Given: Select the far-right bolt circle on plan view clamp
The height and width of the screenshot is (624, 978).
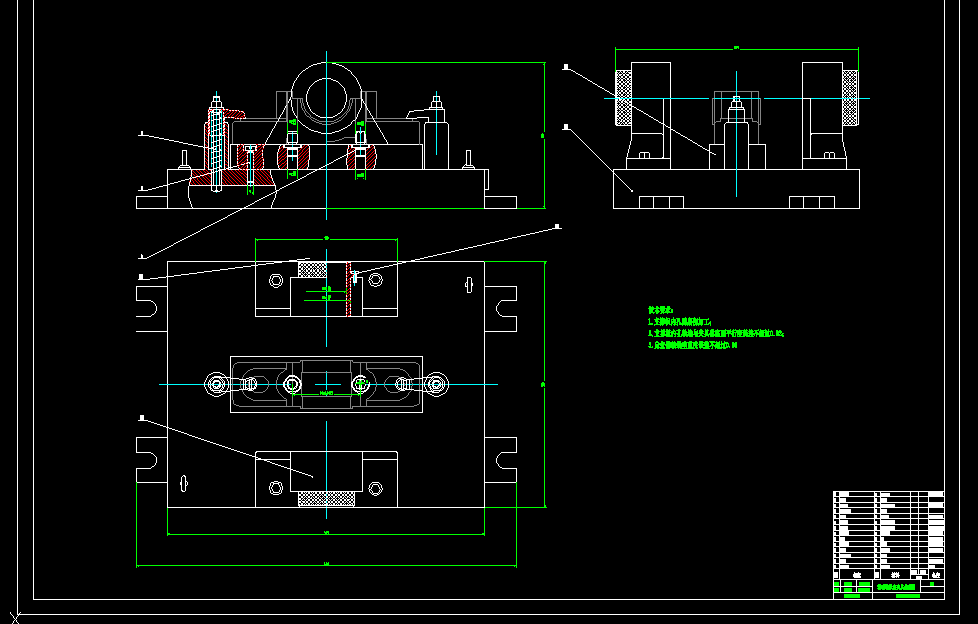Looking at the screenshot, I should pos(437,384).
